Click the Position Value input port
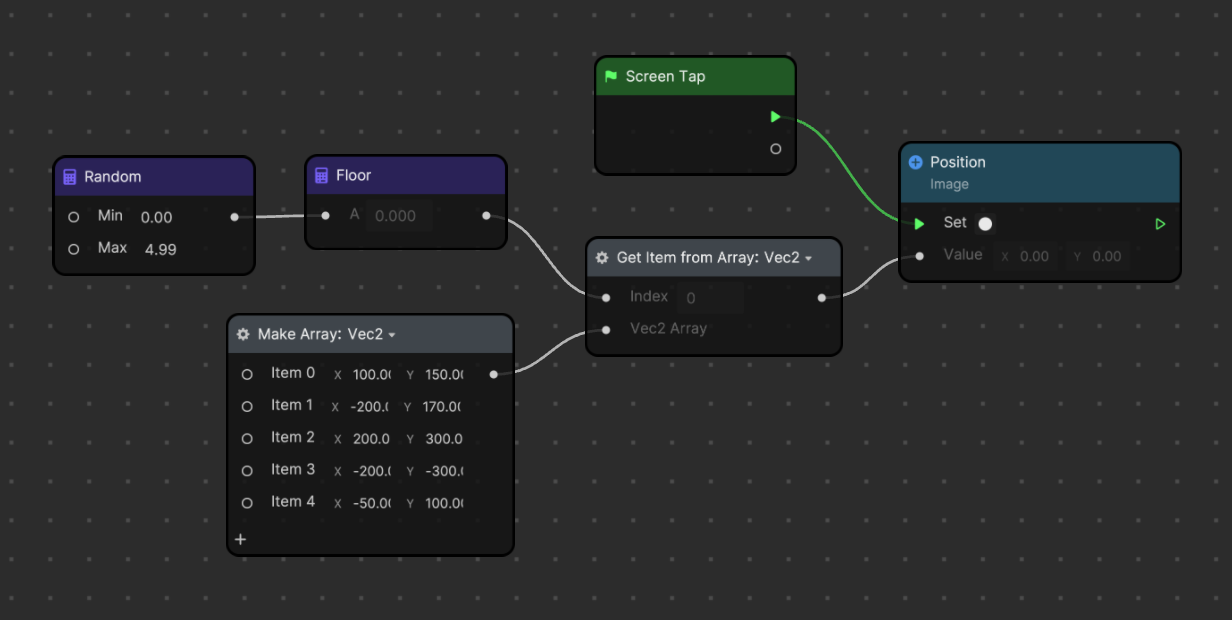The height and width of the screenshot is (620, 1232). tap(919, 255)
